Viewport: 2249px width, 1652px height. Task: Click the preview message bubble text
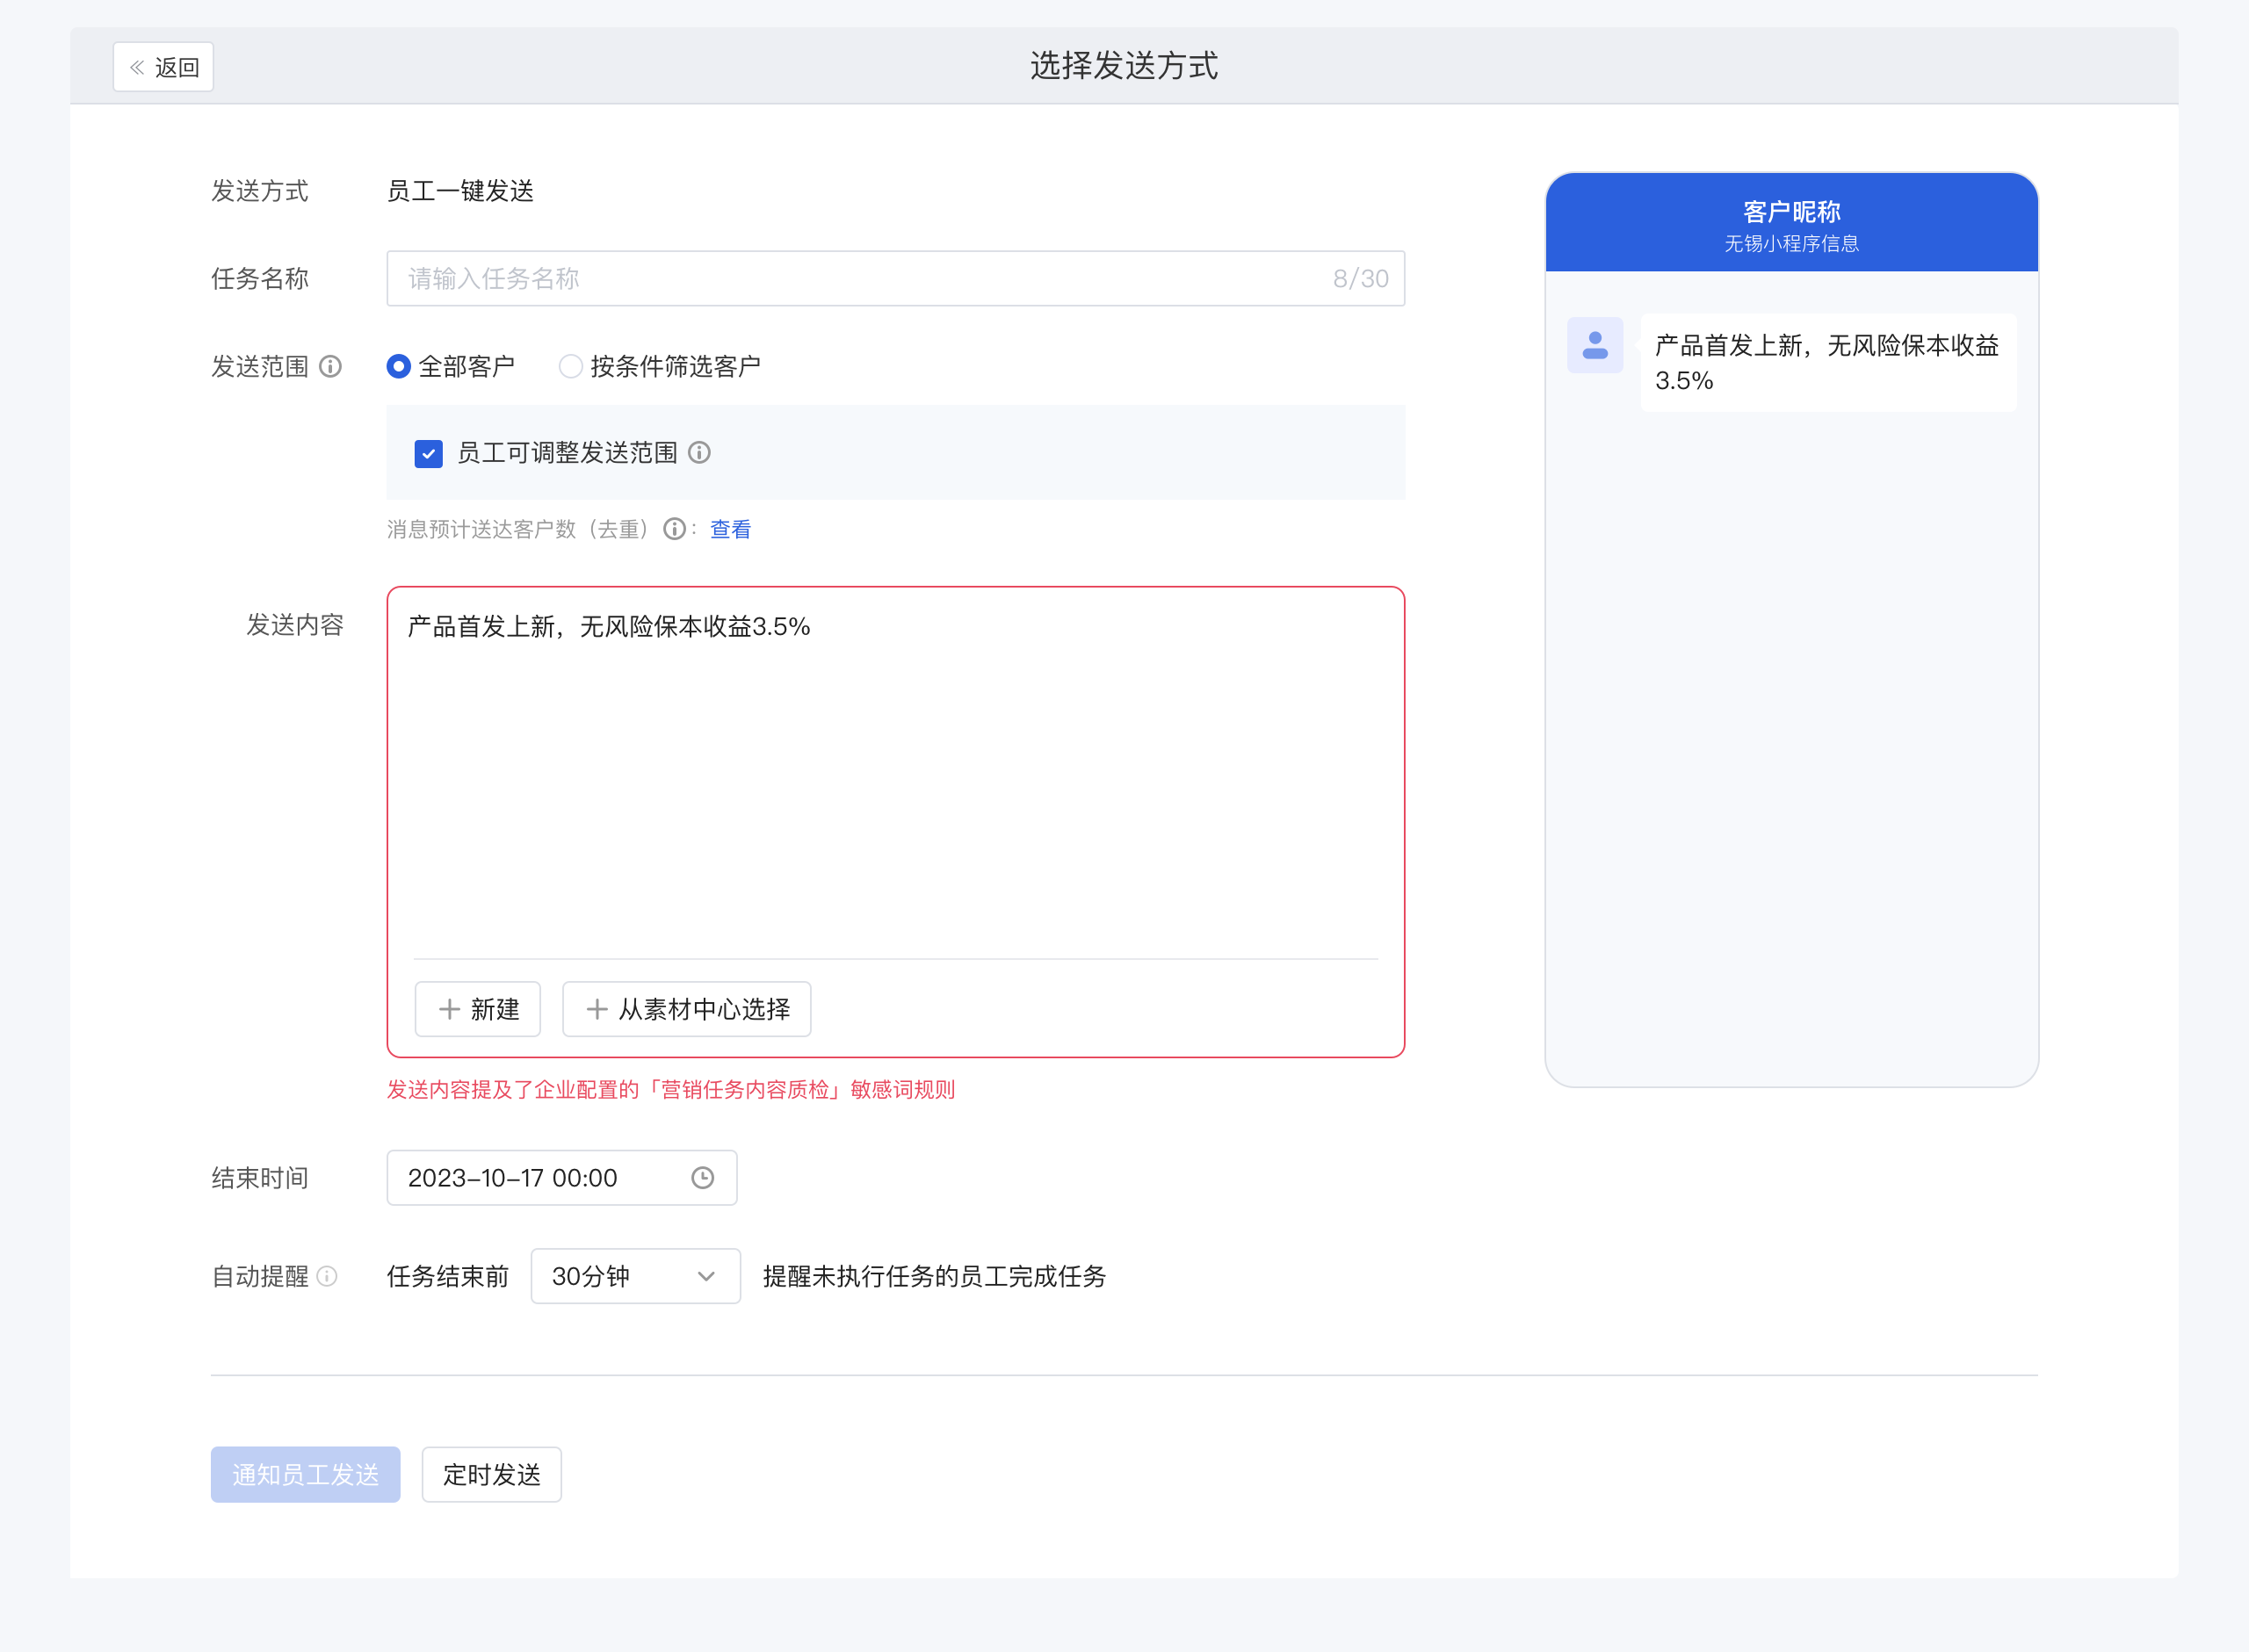coord(1828,363)
